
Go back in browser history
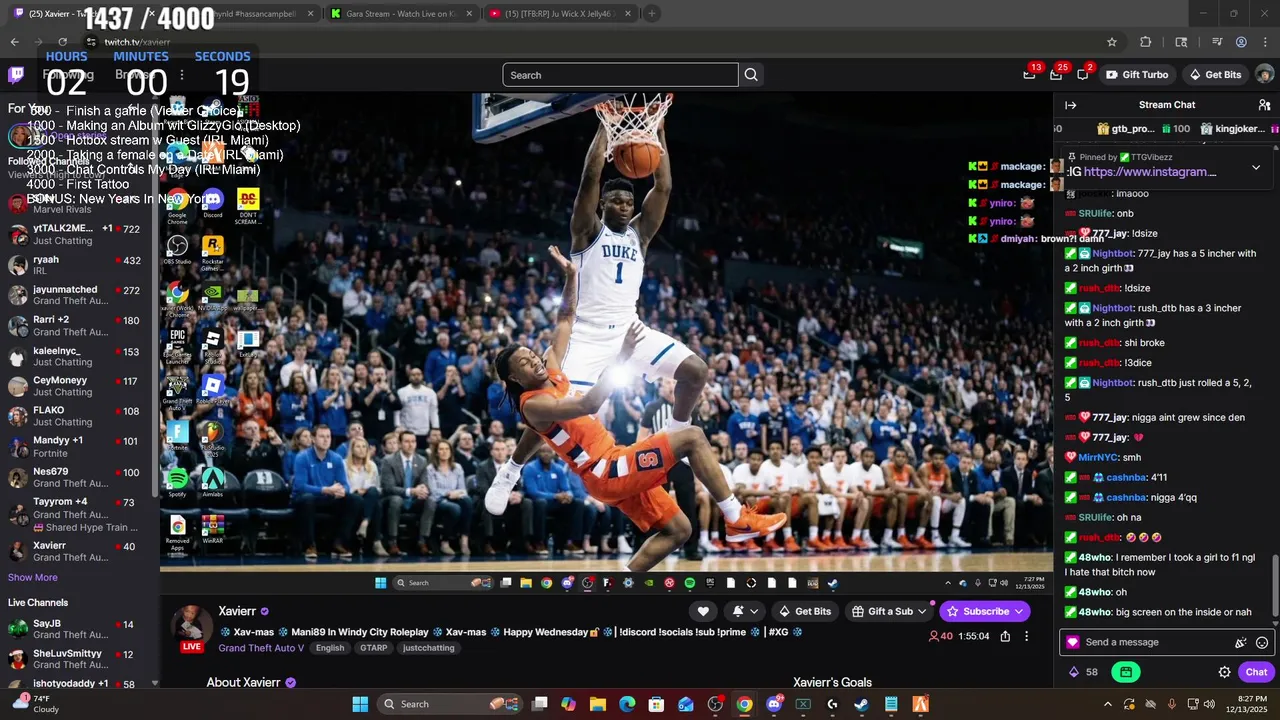pos(14,42)
